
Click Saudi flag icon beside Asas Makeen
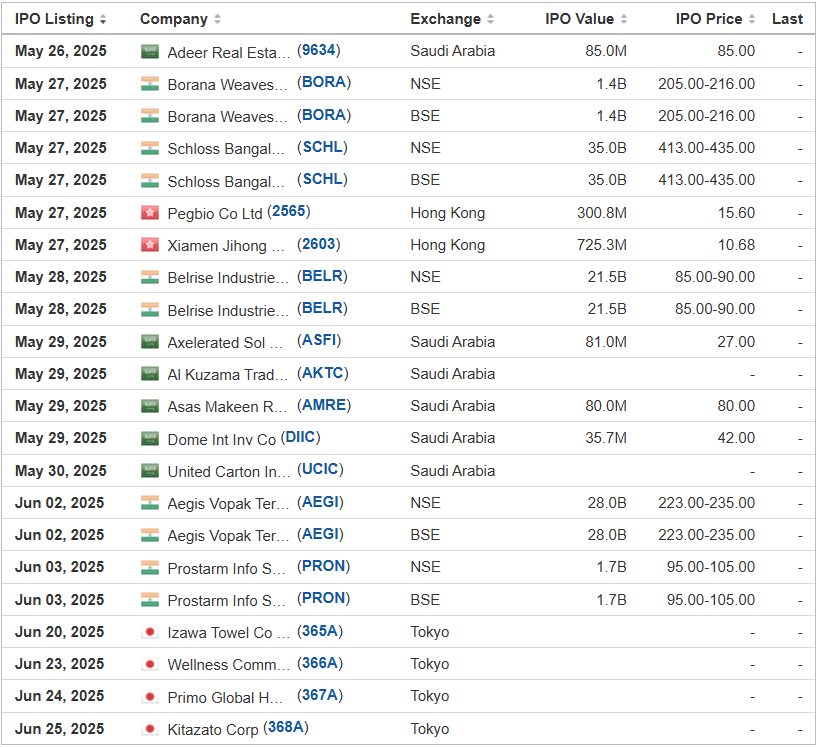coord(150,406)
